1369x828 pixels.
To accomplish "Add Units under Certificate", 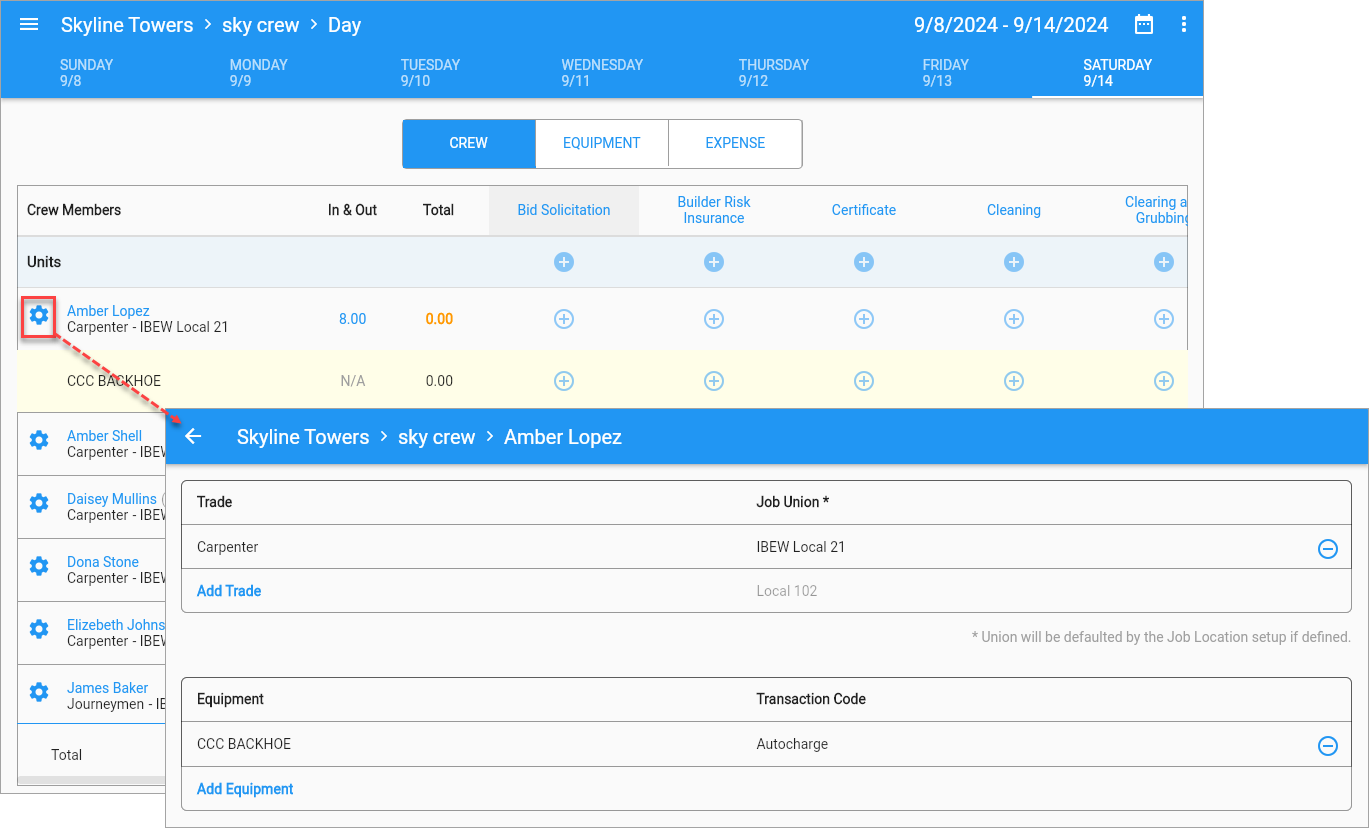I will click(x=864, y=262).
